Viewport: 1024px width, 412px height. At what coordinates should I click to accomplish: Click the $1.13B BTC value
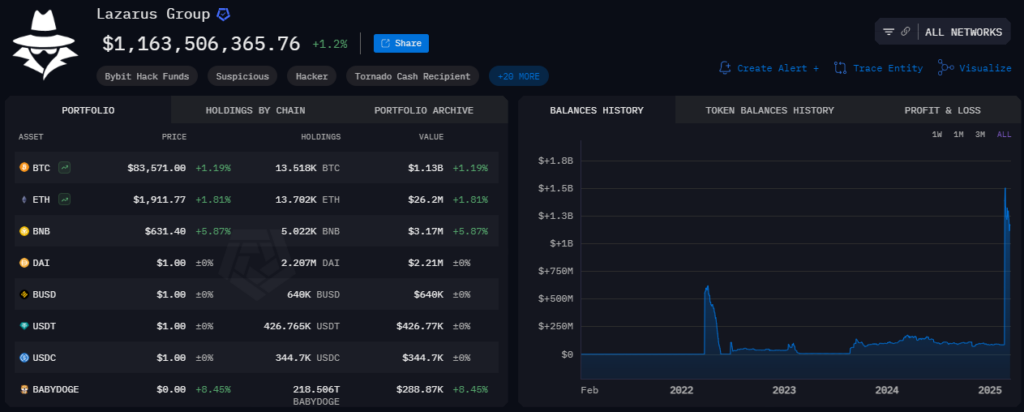(x=426, y=168)
